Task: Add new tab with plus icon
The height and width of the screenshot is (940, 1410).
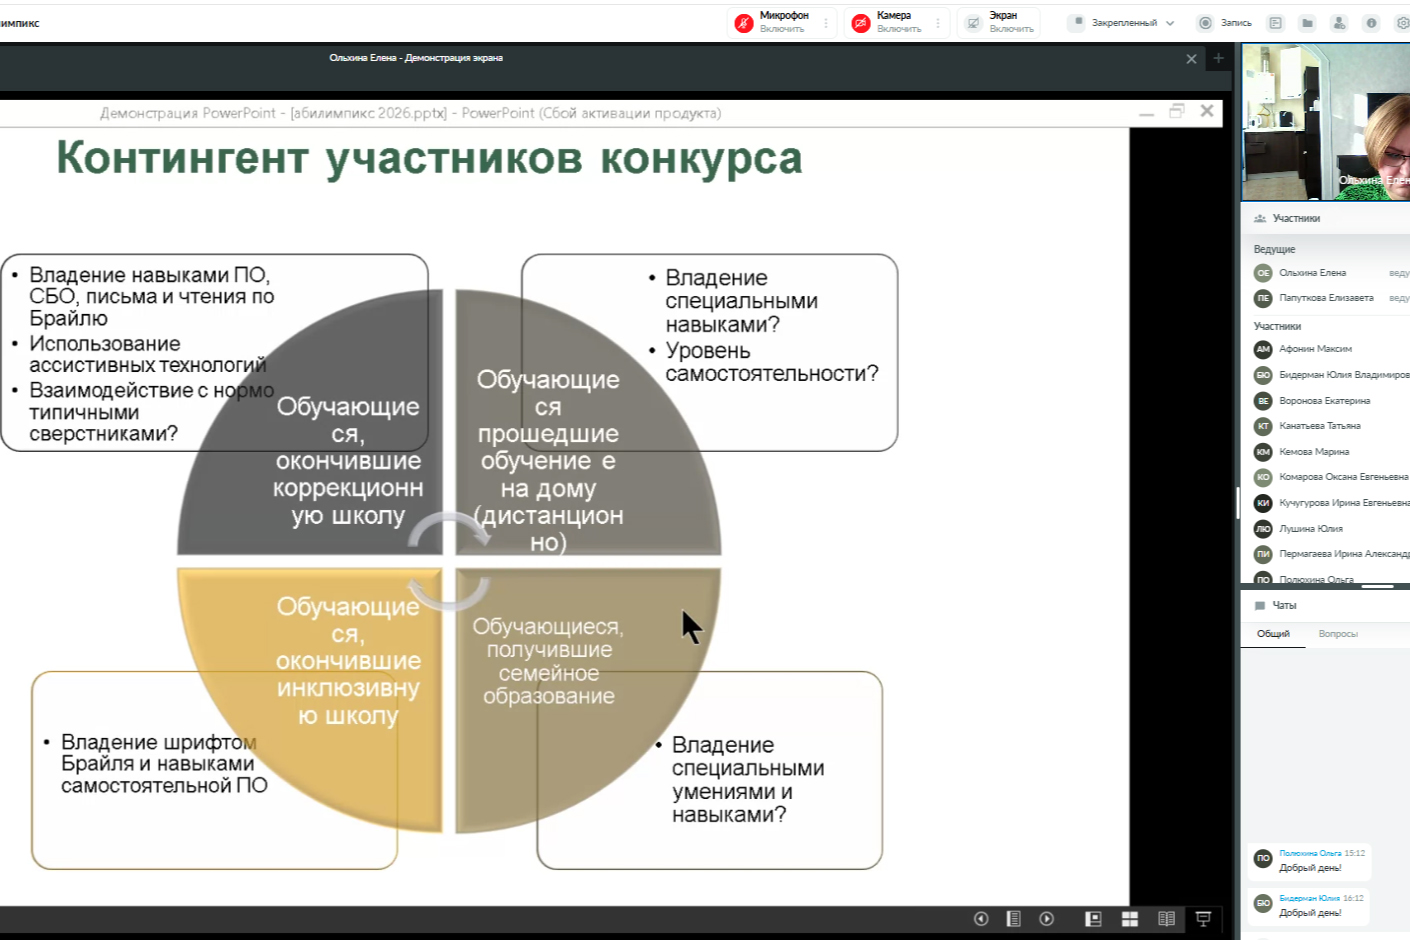Action: [1218, 59]
